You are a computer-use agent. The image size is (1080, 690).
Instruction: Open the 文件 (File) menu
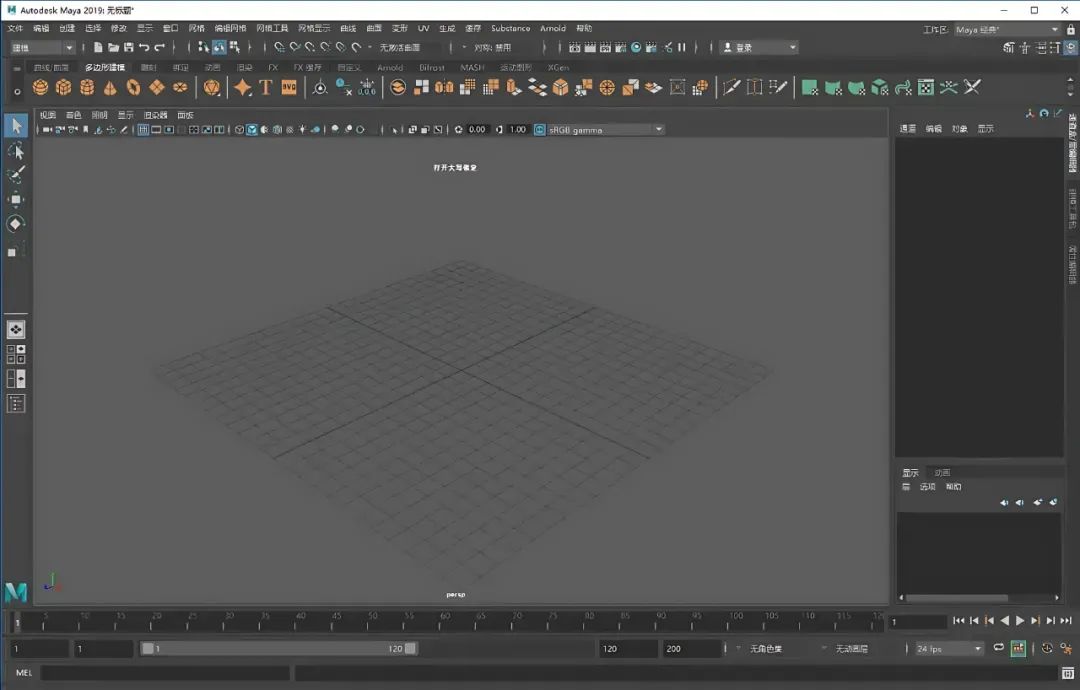15,28
